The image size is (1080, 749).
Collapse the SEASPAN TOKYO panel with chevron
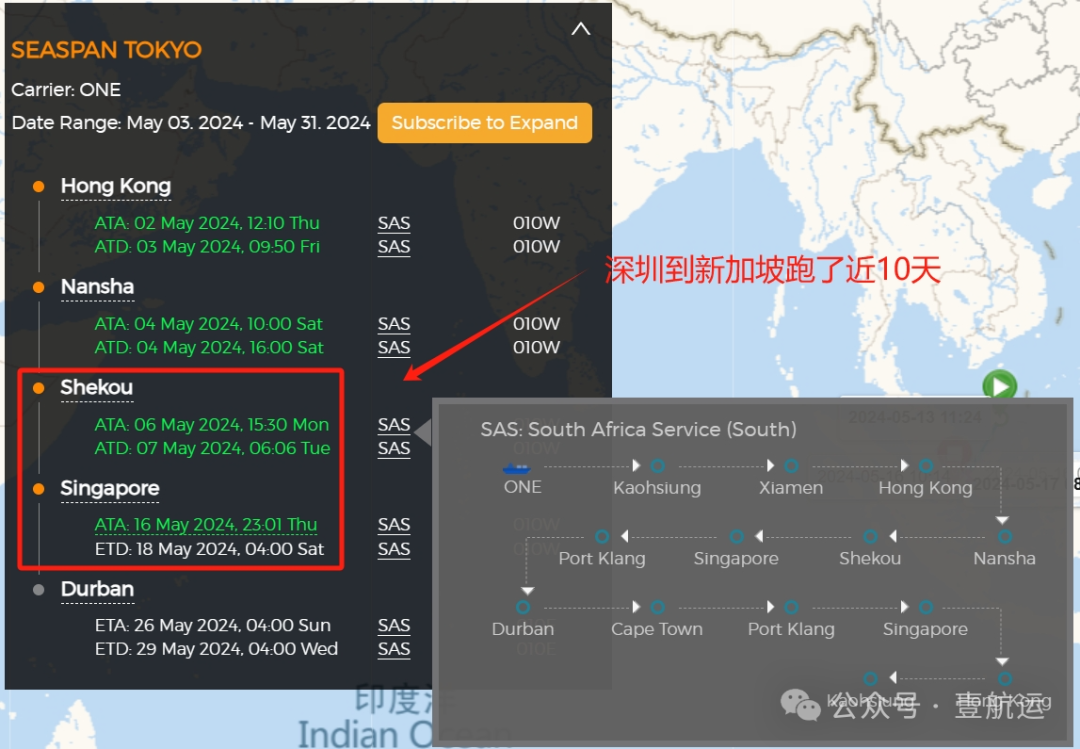pos(581,29)
